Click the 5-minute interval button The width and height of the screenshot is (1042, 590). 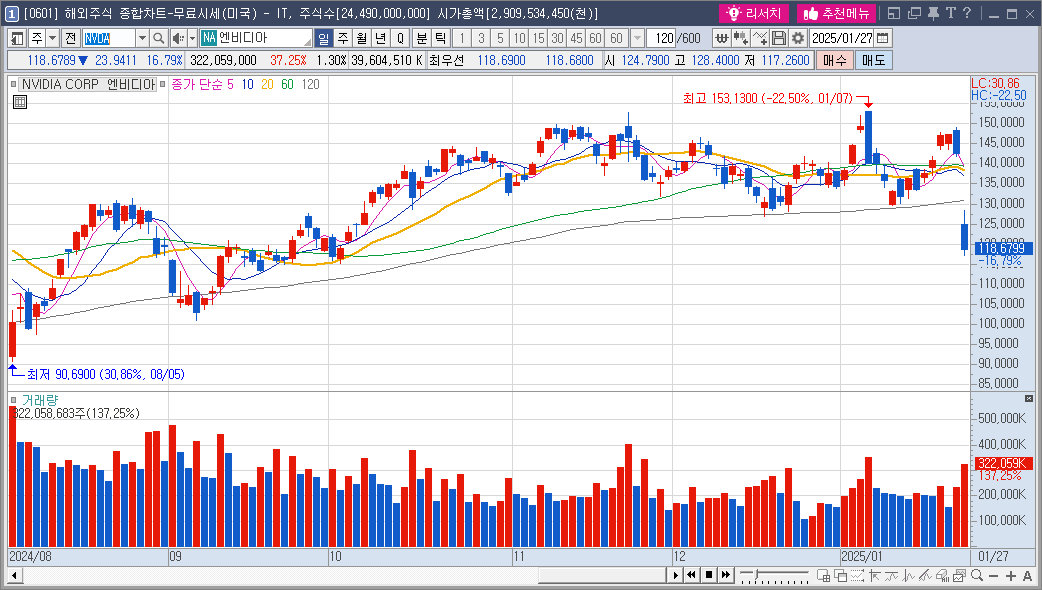tap(500, 38)
